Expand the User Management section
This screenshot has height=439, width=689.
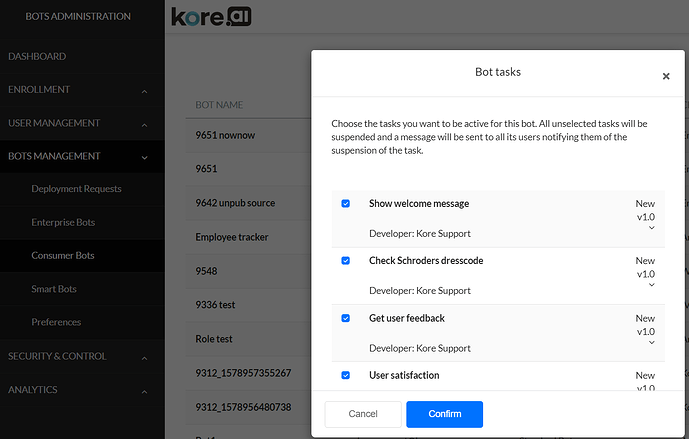tap(145, 124)
